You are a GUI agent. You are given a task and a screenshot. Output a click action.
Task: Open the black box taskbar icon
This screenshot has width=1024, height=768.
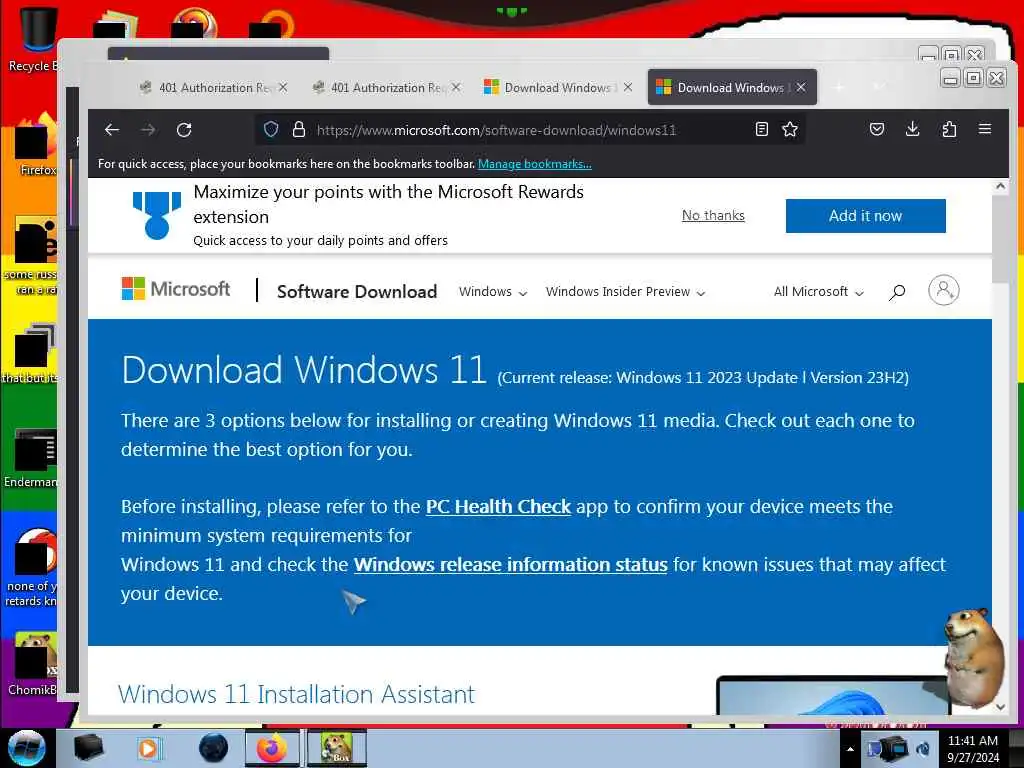89,748
